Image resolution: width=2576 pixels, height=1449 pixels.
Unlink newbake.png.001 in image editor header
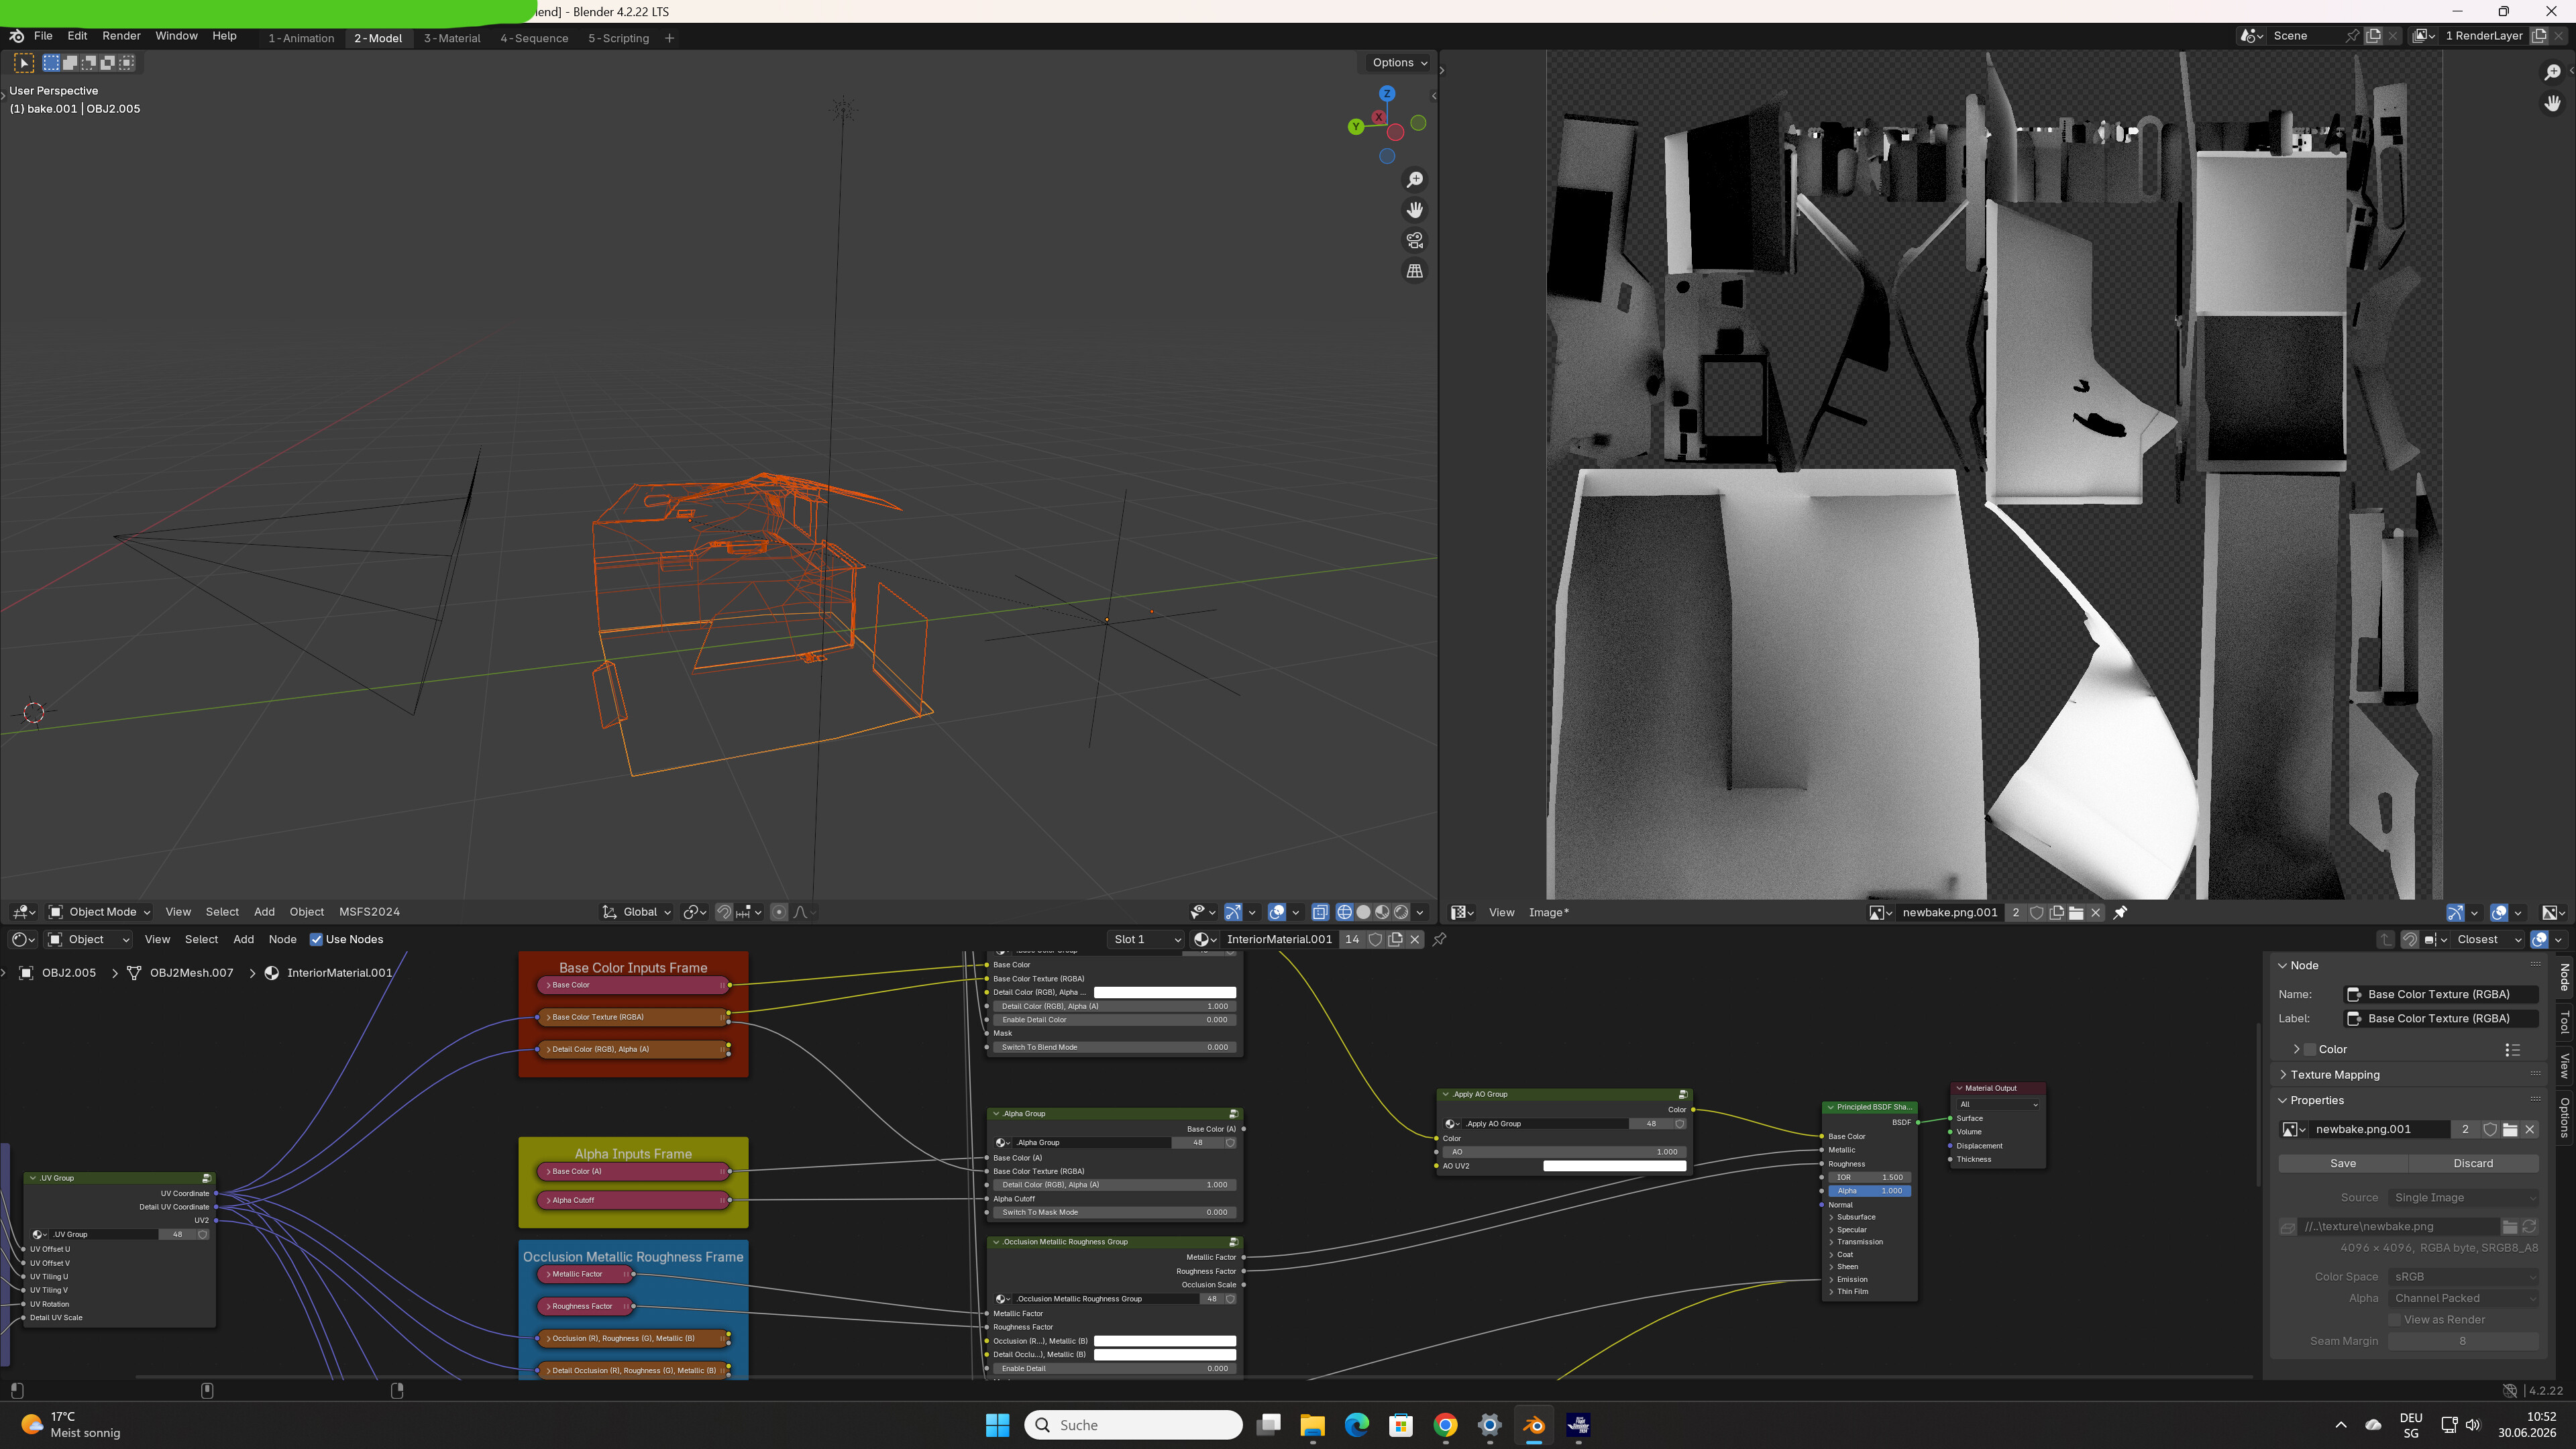click(2096, 912)
